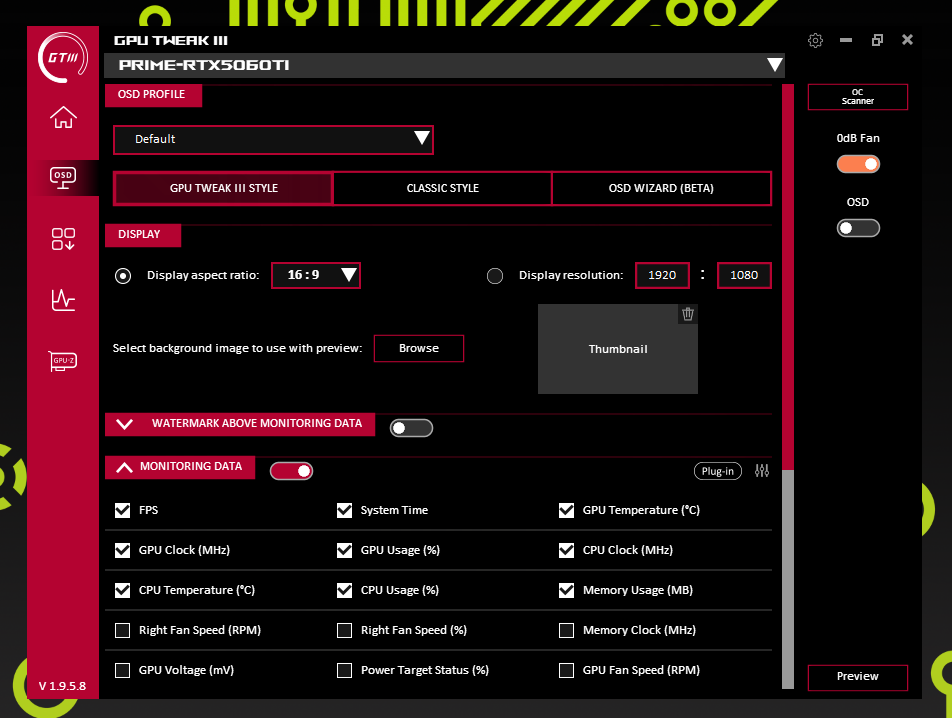Open the monitoring graph sidebar icon
The width and height of the screenshot is (952, 718).
pyautogui.click(x=63, y=300)
